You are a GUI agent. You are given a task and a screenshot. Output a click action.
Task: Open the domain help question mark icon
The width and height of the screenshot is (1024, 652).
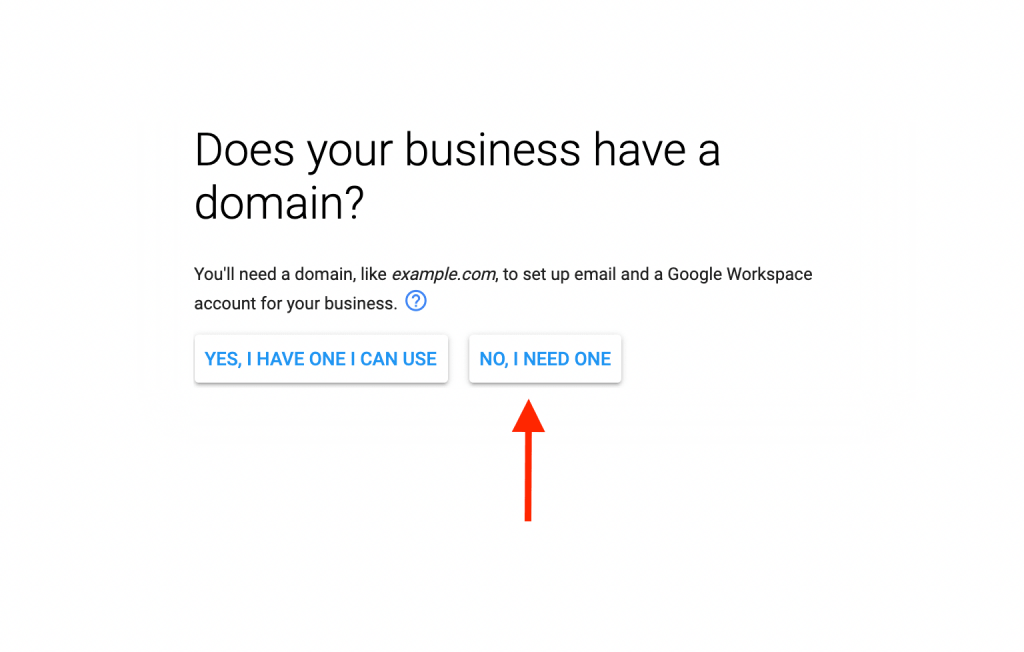[416, 301]
